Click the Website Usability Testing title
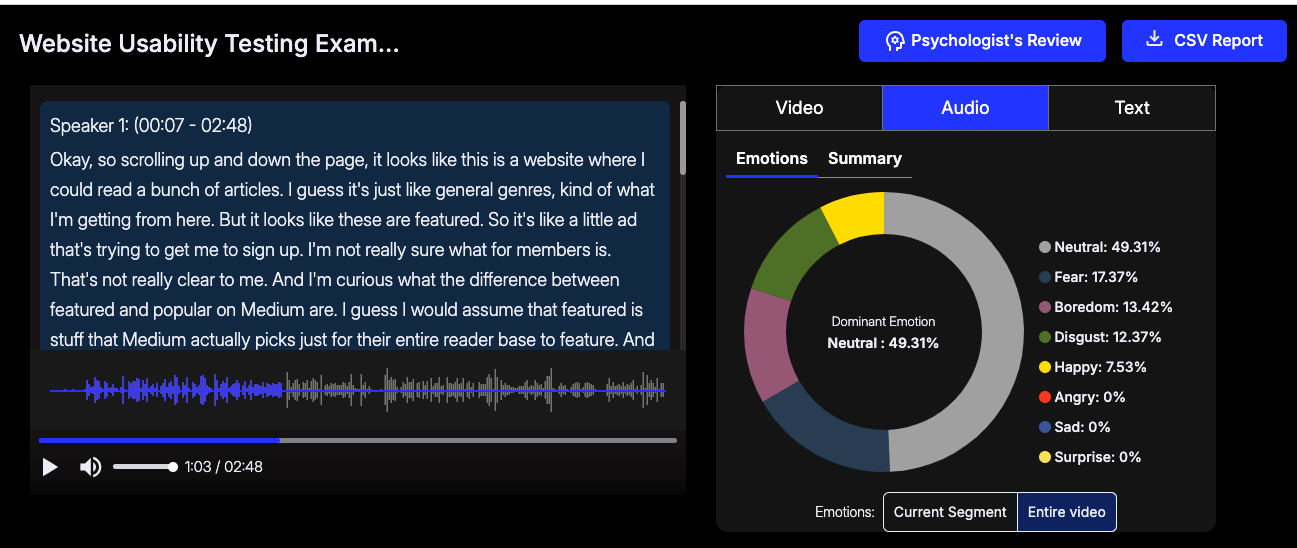The height and width of the screenshot is (548, 1297). pos(209,43)
